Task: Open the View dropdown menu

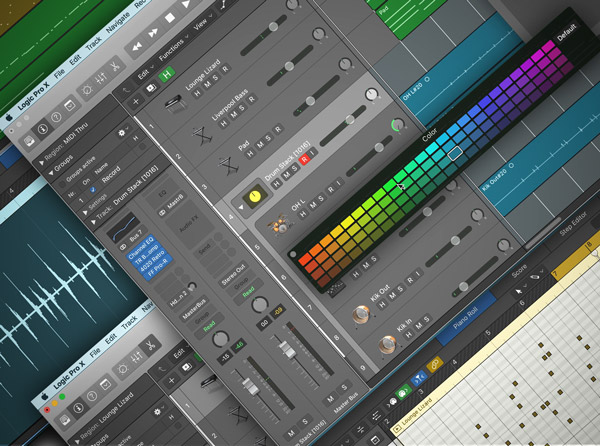Action: (x=202, y=23)
